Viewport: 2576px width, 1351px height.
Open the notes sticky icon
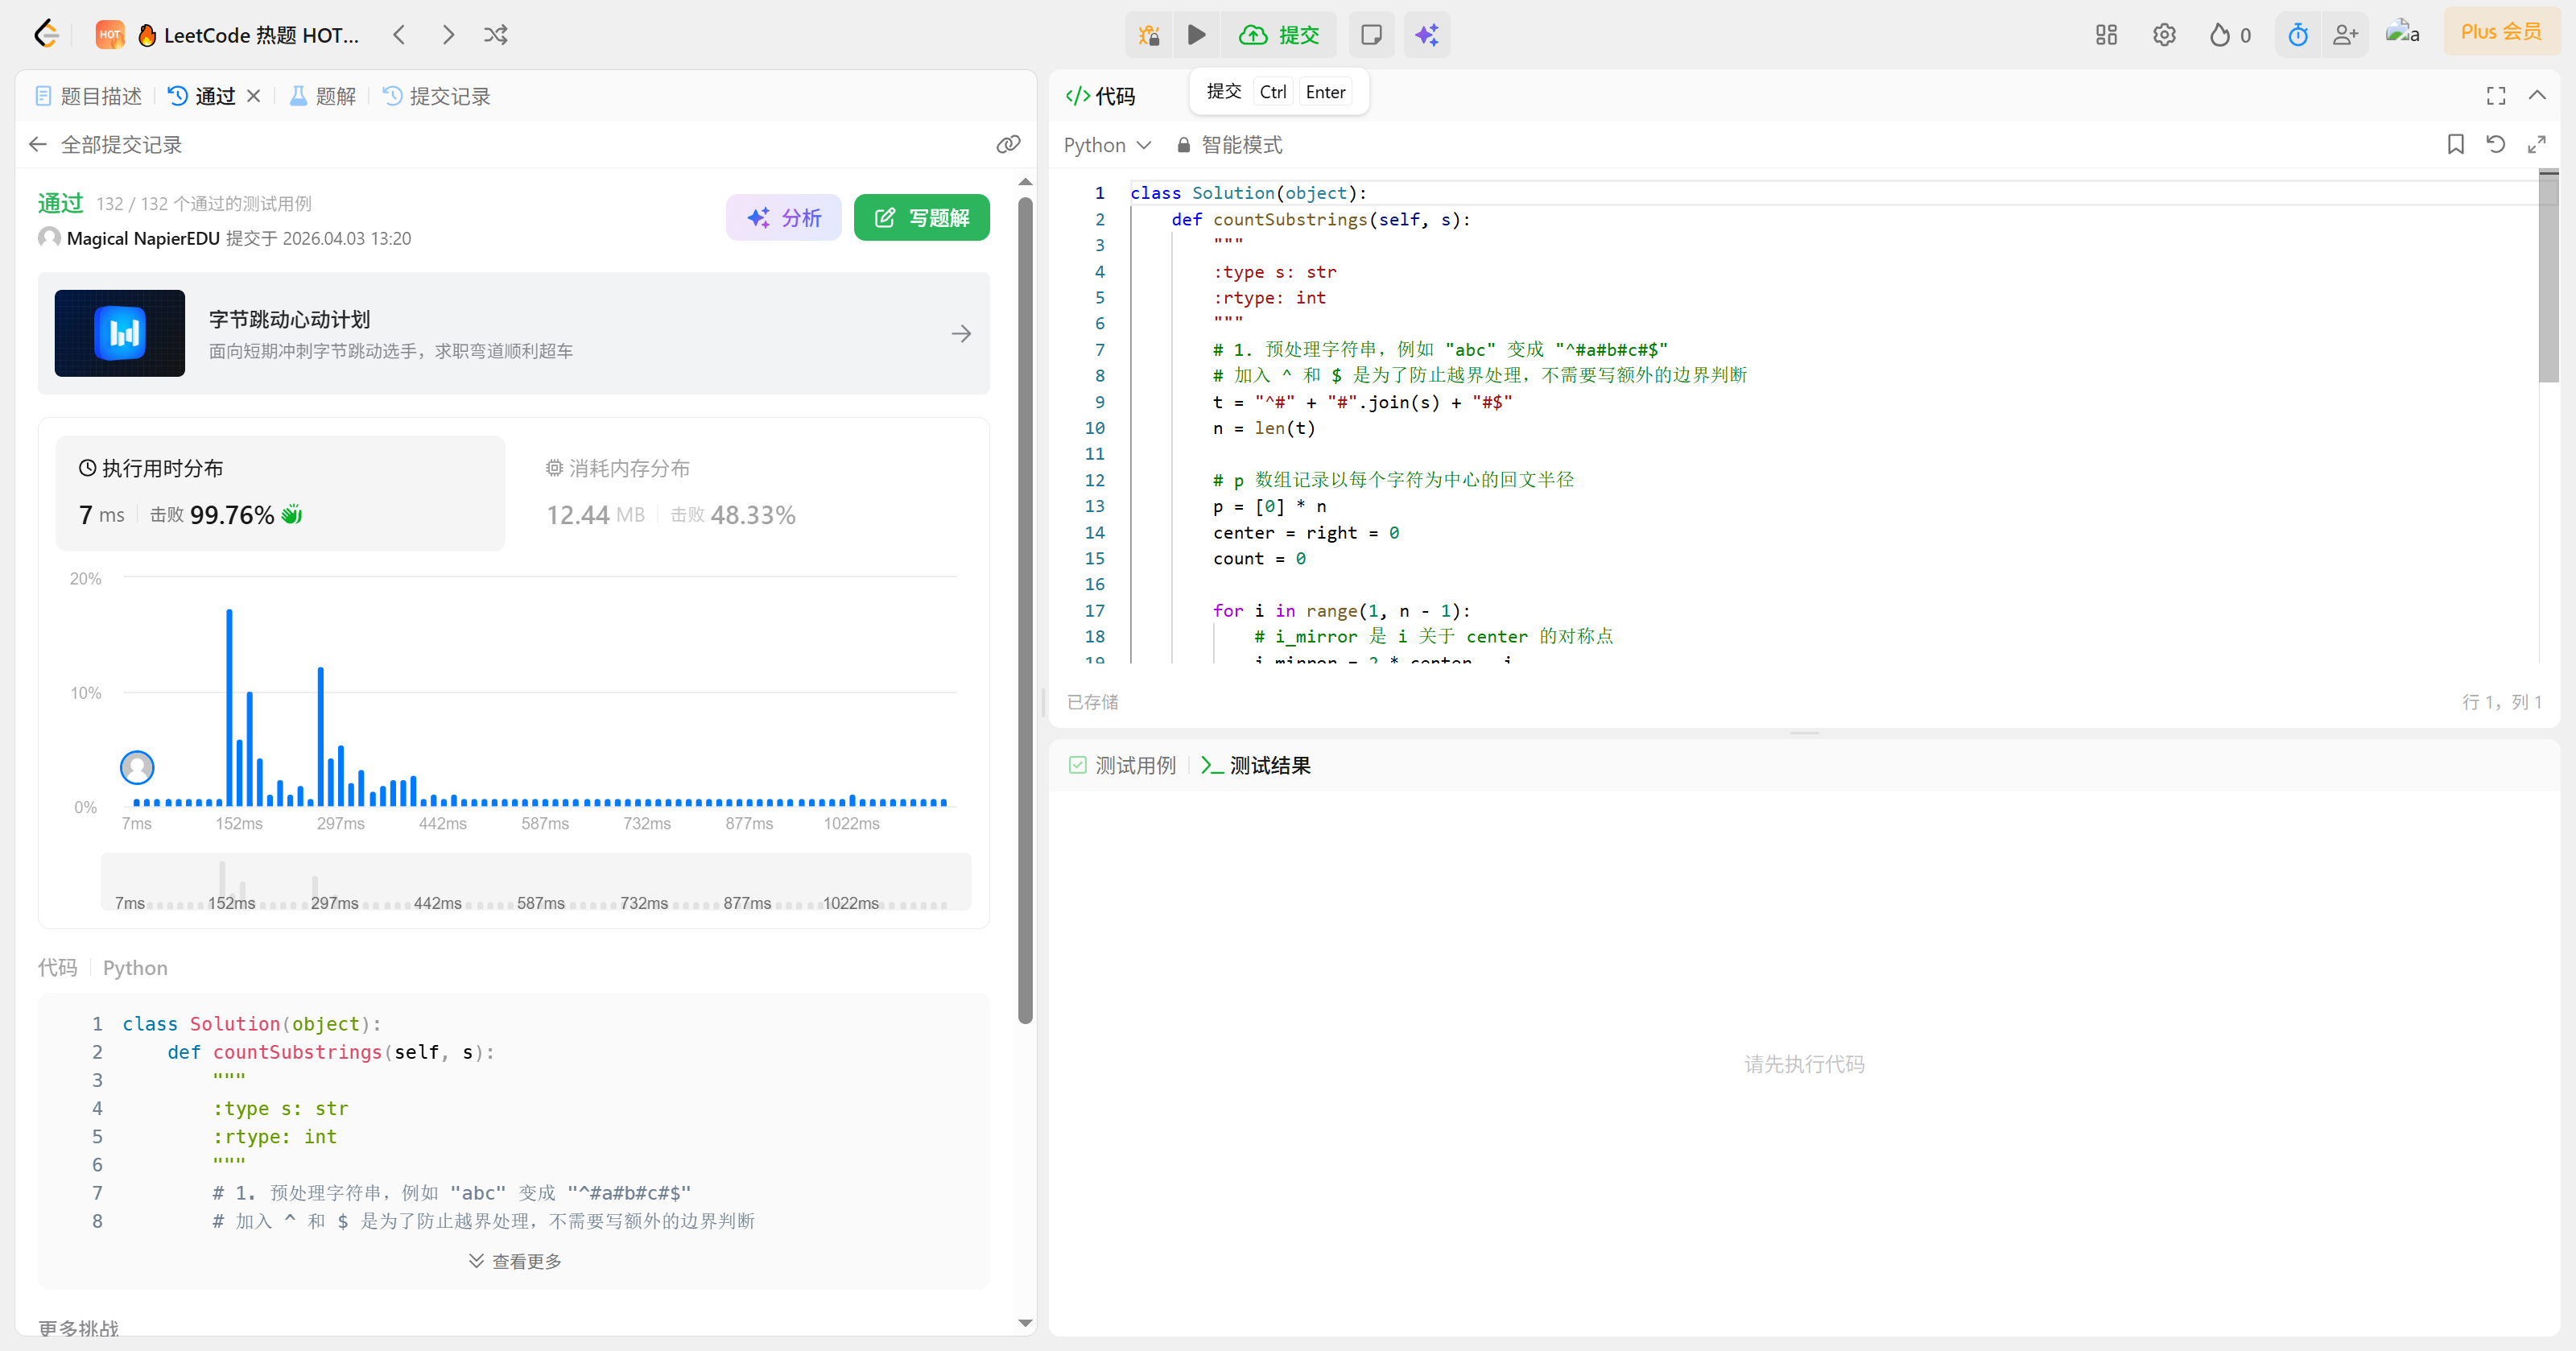point(1371,35)
